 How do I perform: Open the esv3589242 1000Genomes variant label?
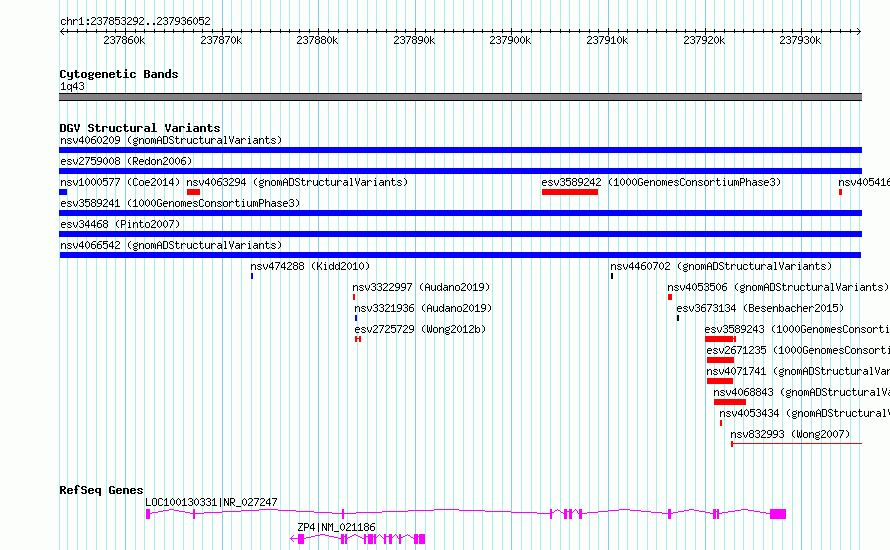(x=661, y=182)
